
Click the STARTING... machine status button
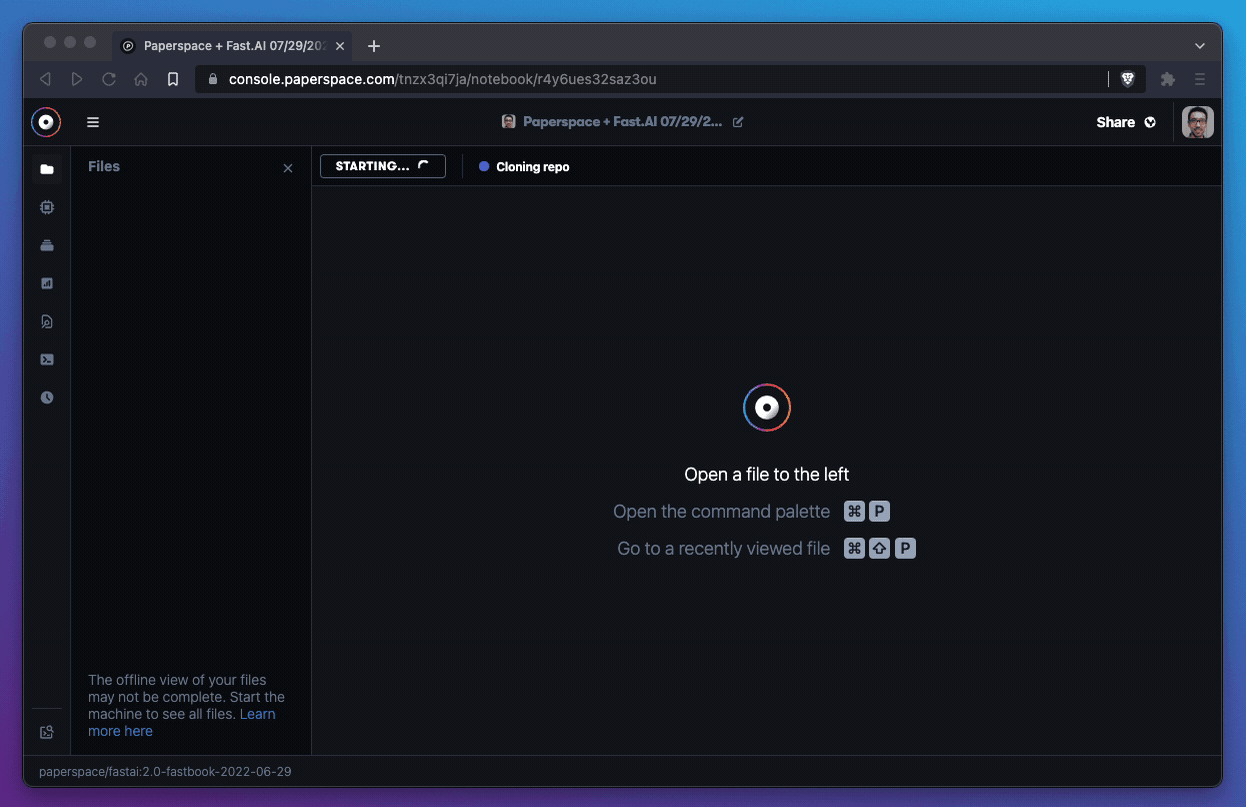(382, 166)
